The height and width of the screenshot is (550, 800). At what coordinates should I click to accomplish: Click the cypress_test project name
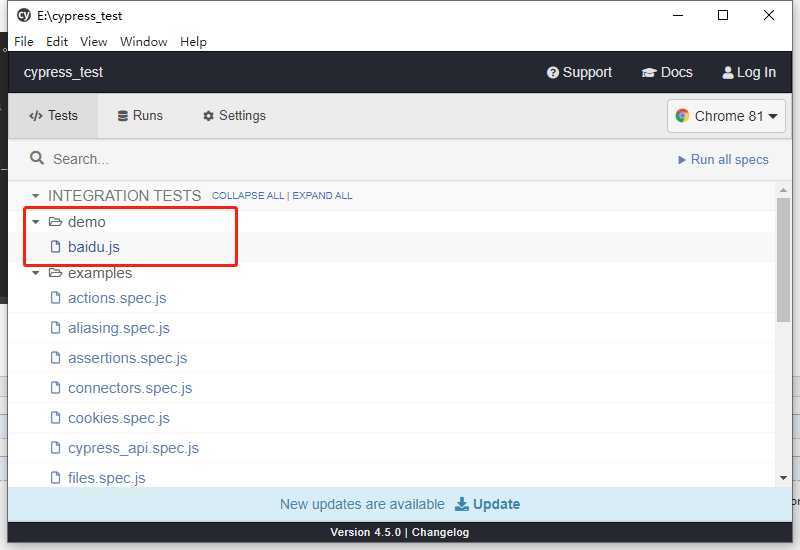coord(63,72)
